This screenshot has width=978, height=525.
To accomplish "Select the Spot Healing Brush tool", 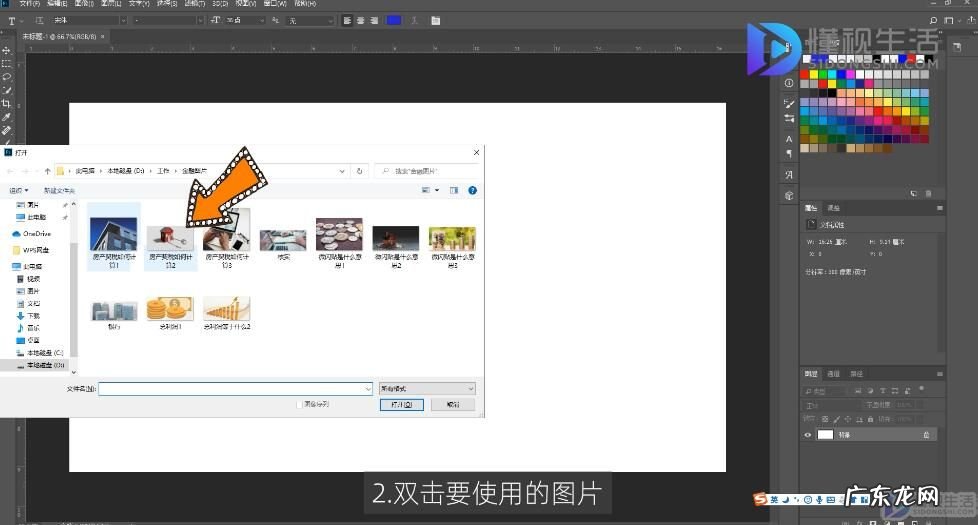I will pyautogui.click(x=6, y=130).
